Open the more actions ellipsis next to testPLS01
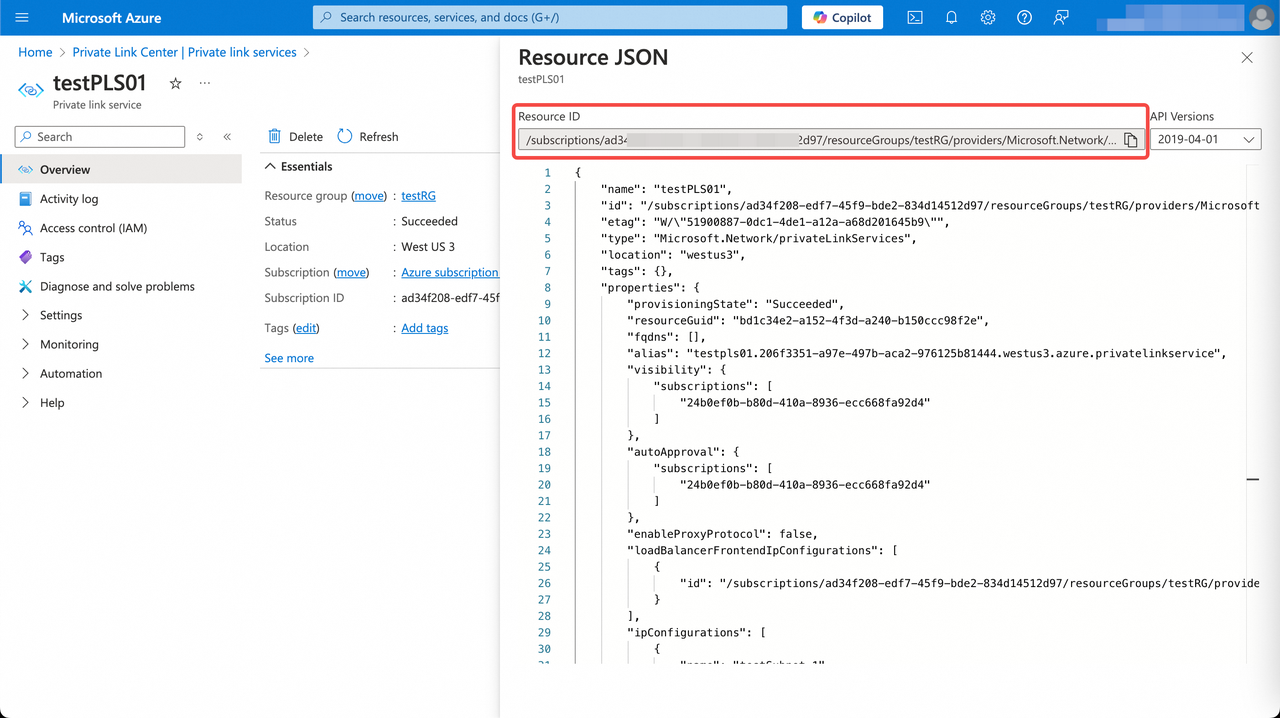The image size is (1280, 718). click(204, 85)
